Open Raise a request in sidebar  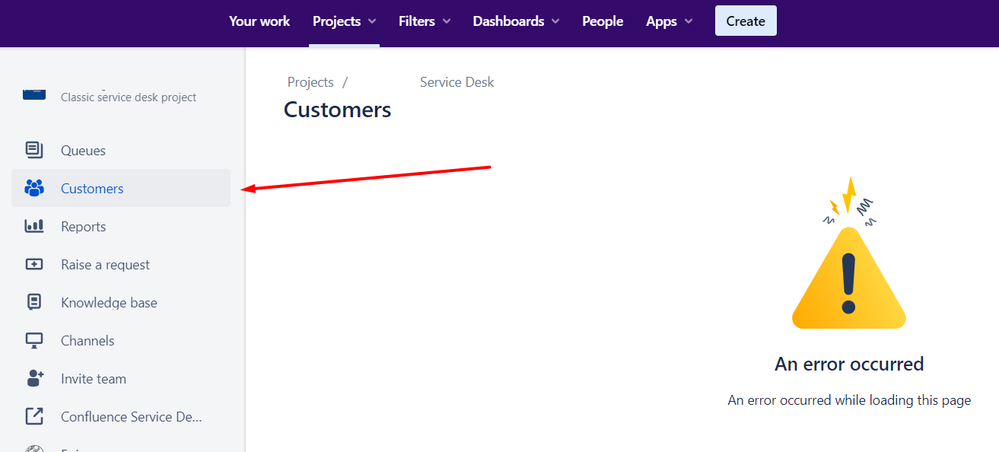[121, 264]
